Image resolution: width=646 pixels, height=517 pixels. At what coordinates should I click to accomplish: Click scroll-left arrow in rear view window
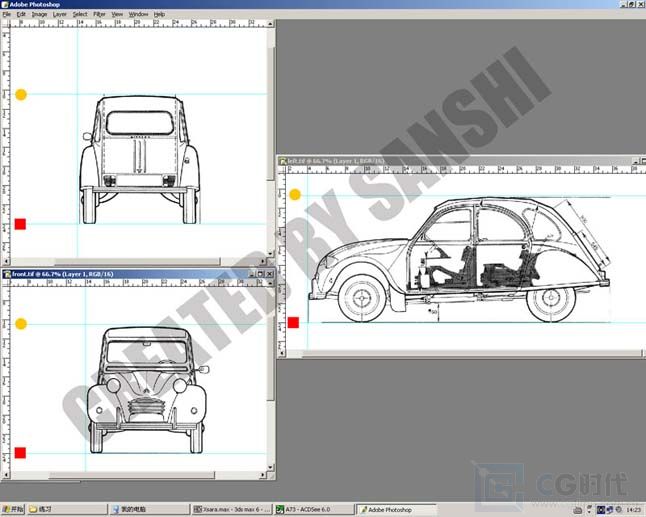[x=6, y=262]
